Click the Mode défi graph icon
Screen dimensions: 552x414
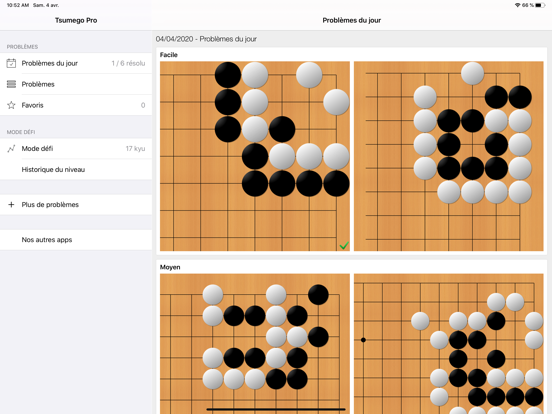click(11, 149)
